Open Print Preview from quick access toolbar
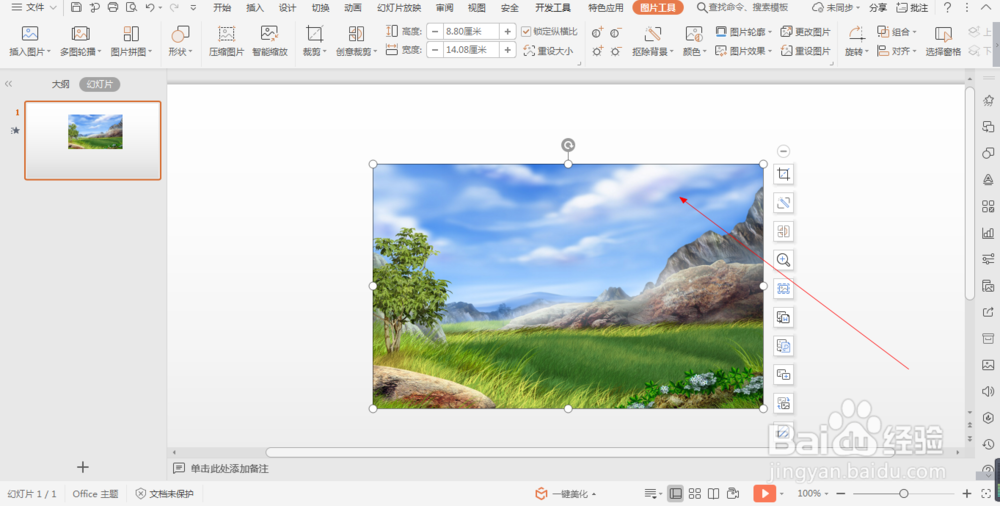1000x506 pixels. coord(131,8)
